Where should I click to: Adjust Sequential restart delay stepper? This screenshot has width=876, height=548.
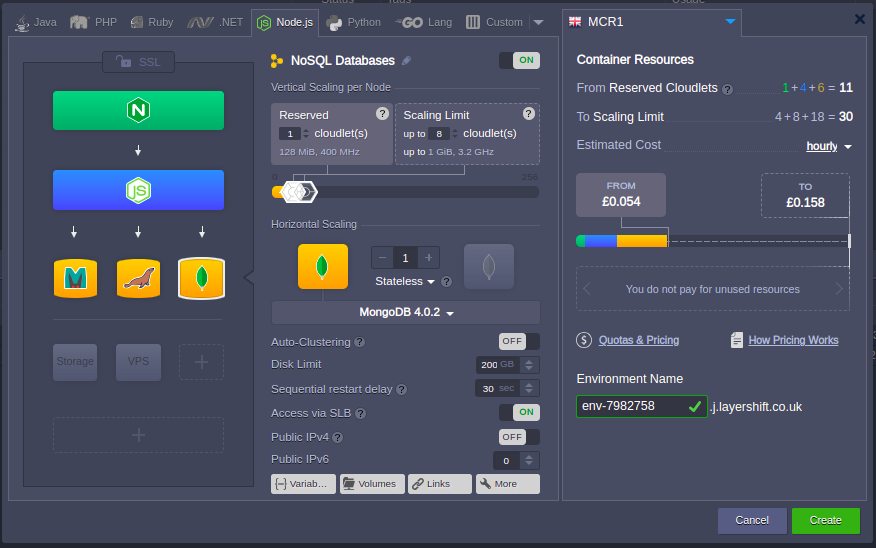pyautogui.click(x=529, y=388)
